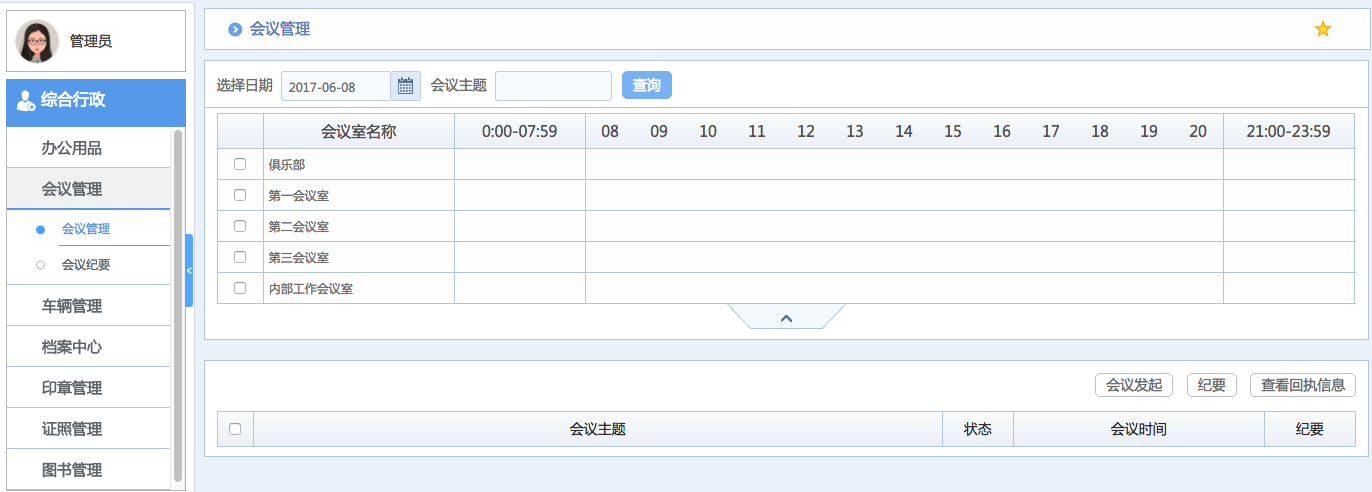
Task: Expand the 车辆管理 menu section
Action: (x=72, y=306)
